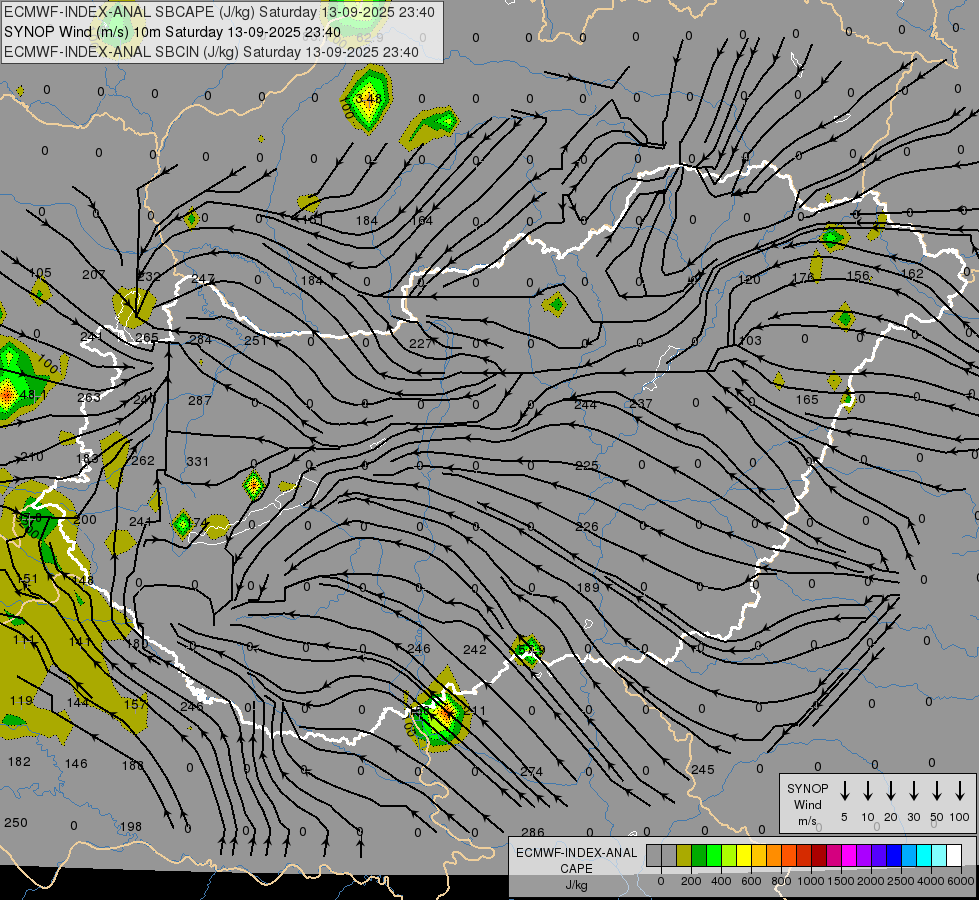This screenshot has height=900, width=979.
Task: Click the 6000 tick label on the CAPE scale
Action: [x=960, y=881]
